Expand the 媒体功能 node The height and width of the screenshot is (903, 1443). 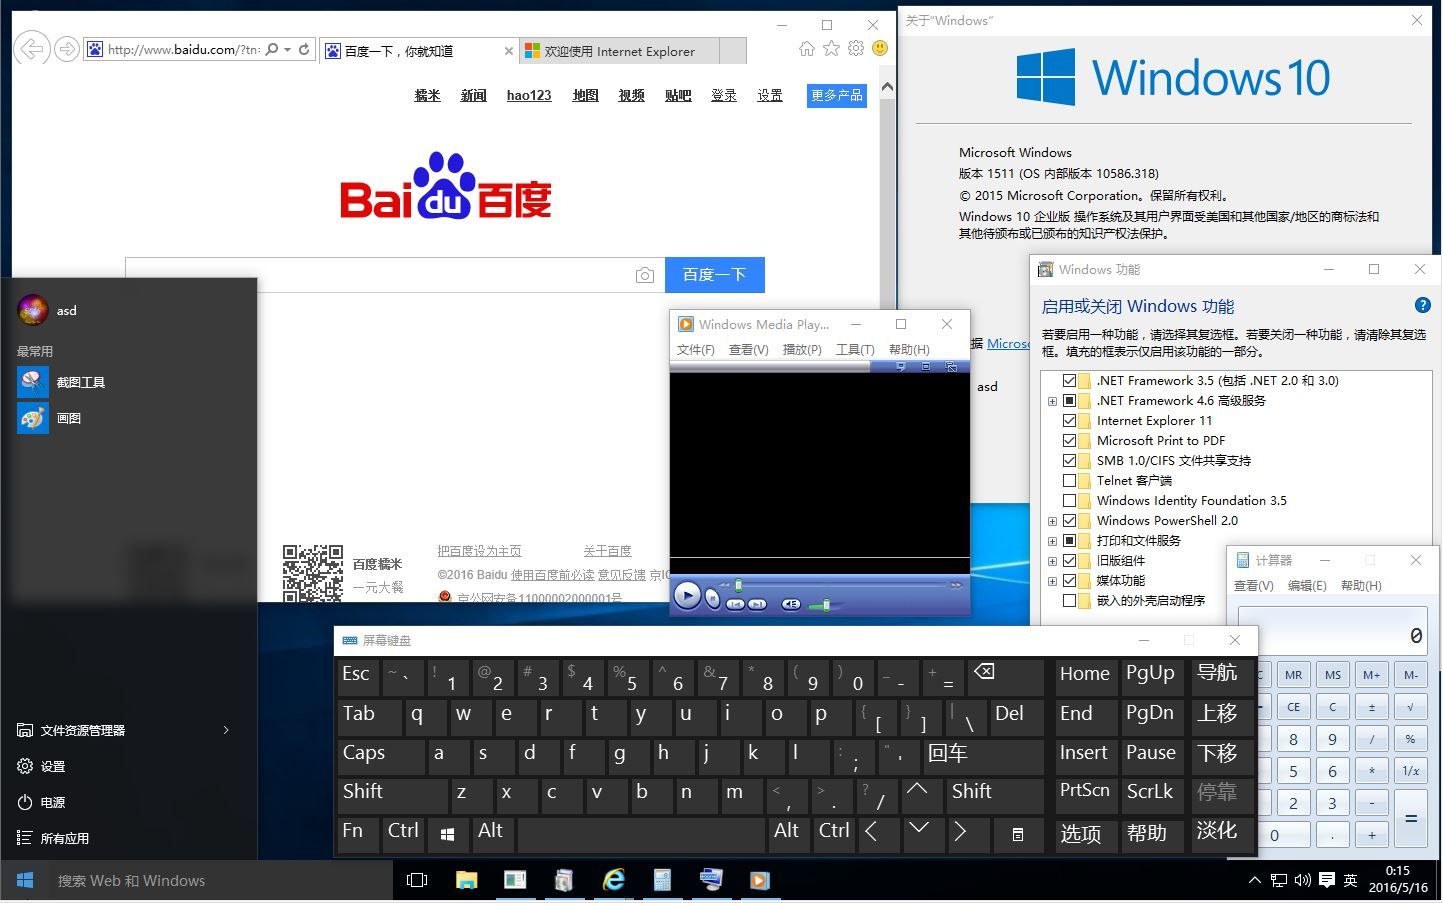[1052, 581]
